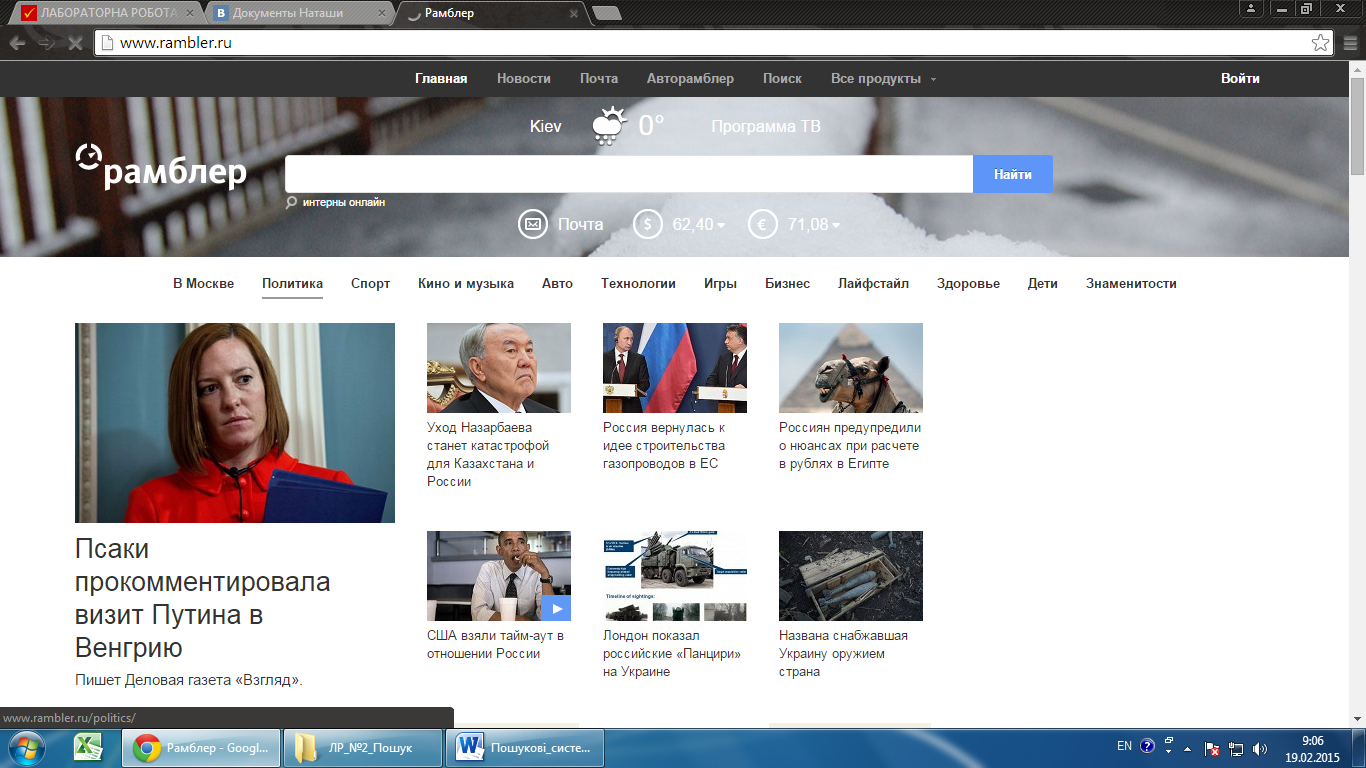1366x768 pixels.
Task: Select the Спорт category
Action: (370, 283)
